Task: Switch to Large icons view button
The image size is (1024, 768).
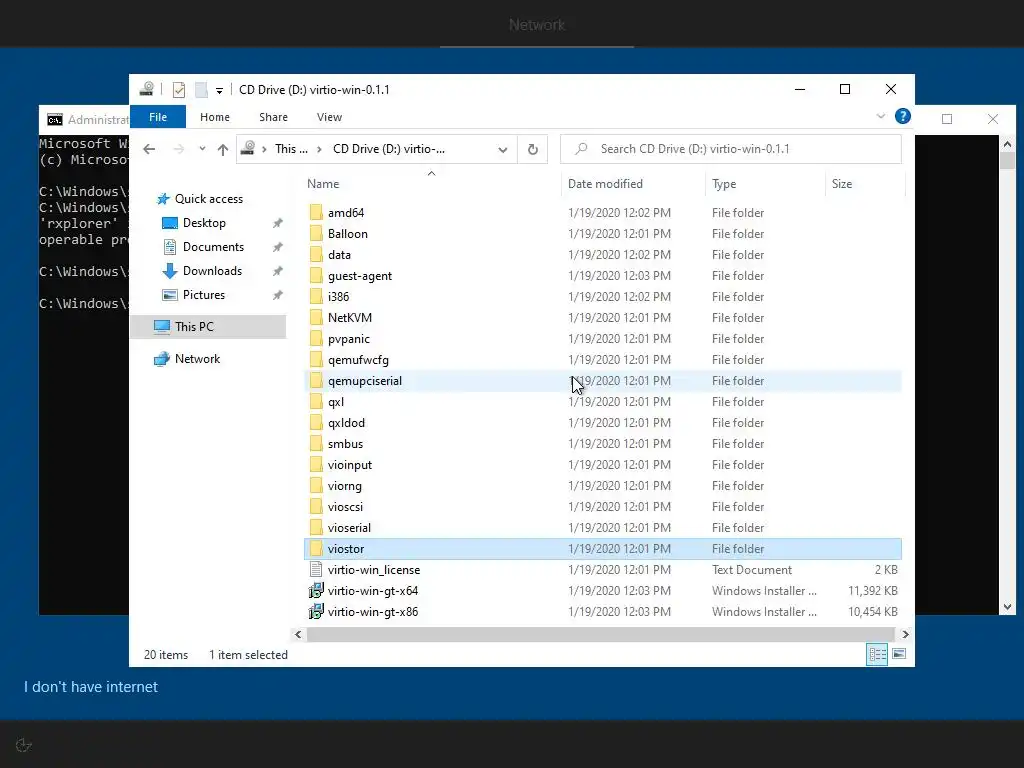Action: pos(899,654)
